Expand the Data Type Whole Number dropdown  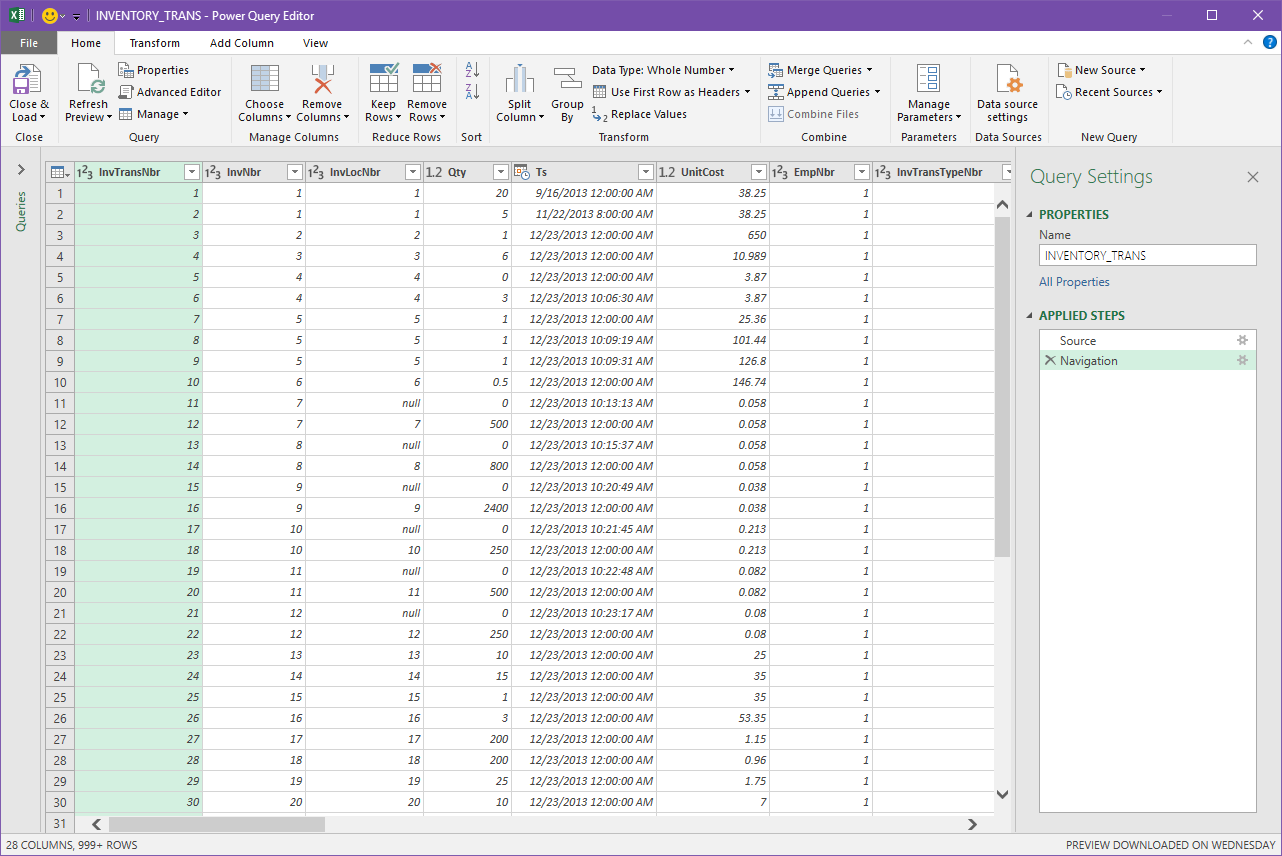tap(663, 70)
